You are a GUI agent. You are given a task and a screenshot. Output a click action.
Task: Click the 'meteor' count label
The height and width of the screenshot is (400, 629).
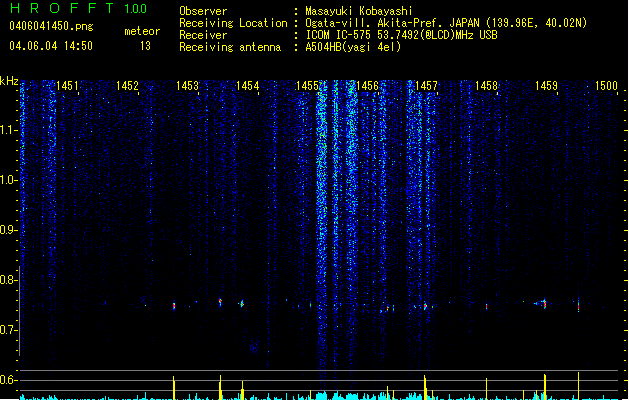[142, 31]
